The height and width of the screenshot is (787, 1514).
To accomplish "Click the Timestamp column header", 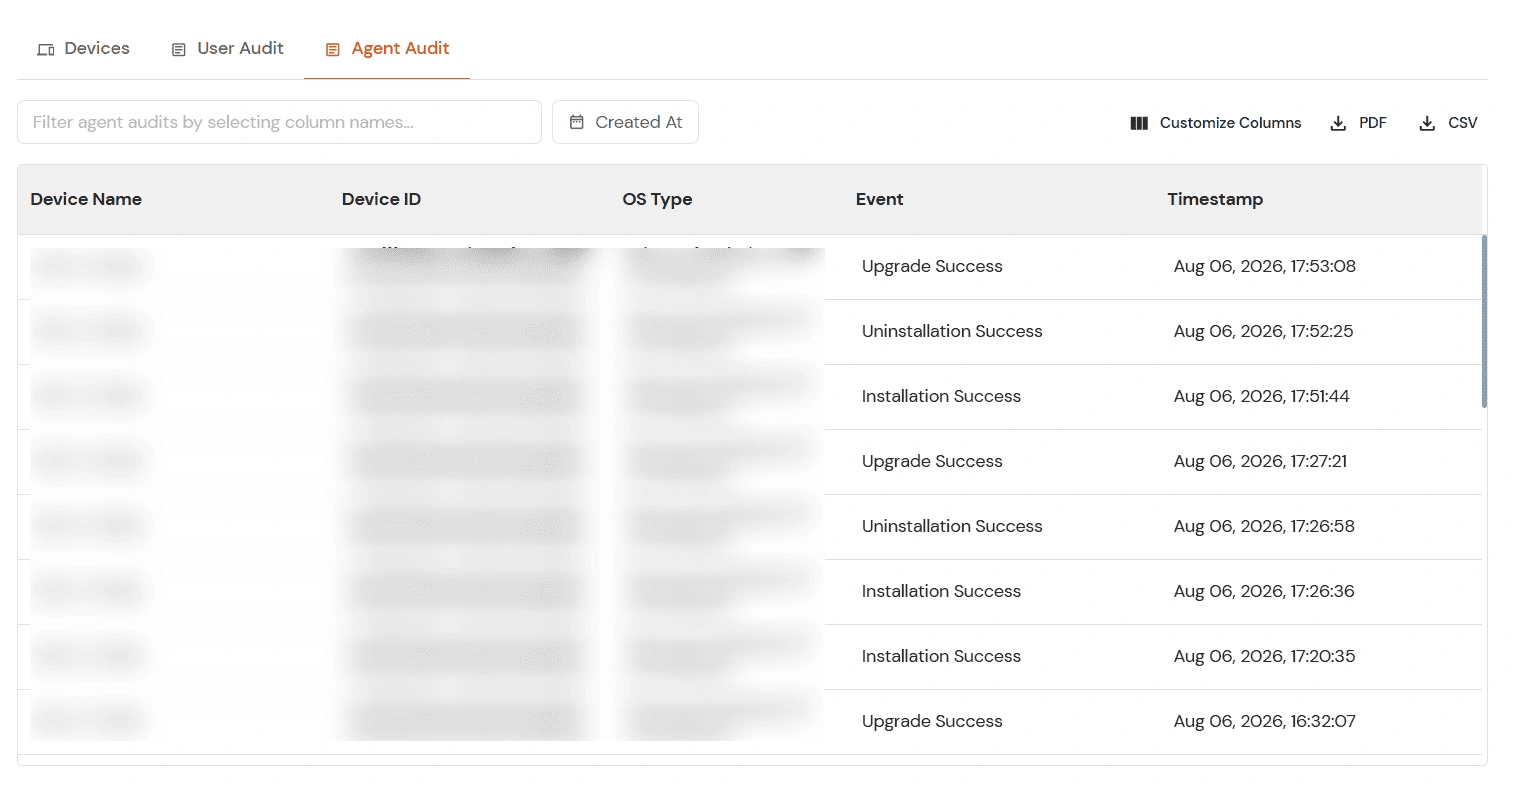I will click(1215, 199).
